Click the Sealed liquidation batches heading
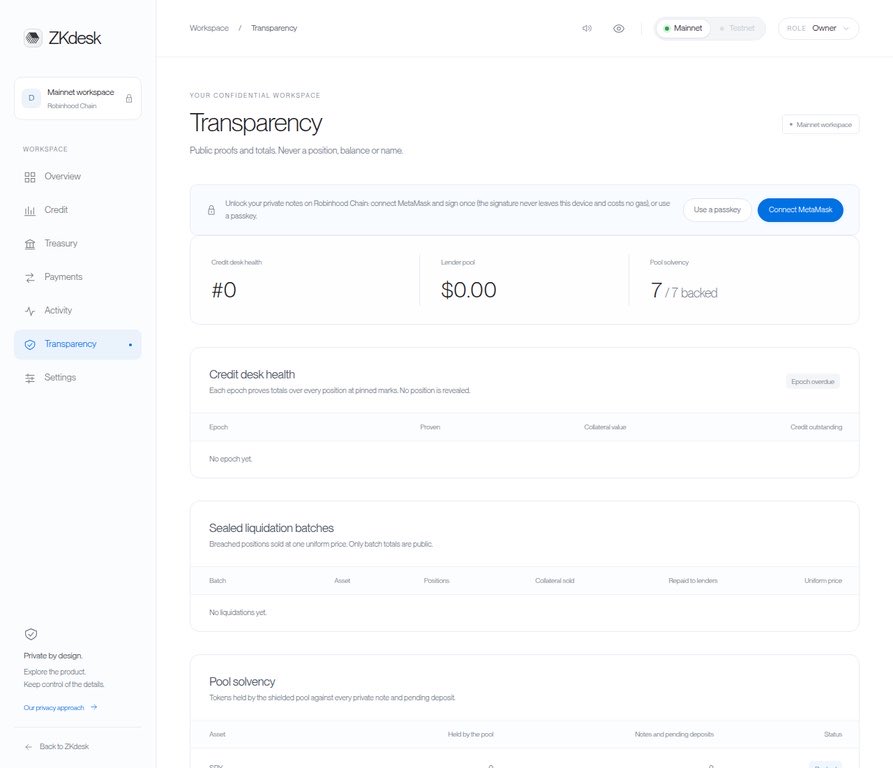This screenshot has height=768, width=893. click(271, 528)
